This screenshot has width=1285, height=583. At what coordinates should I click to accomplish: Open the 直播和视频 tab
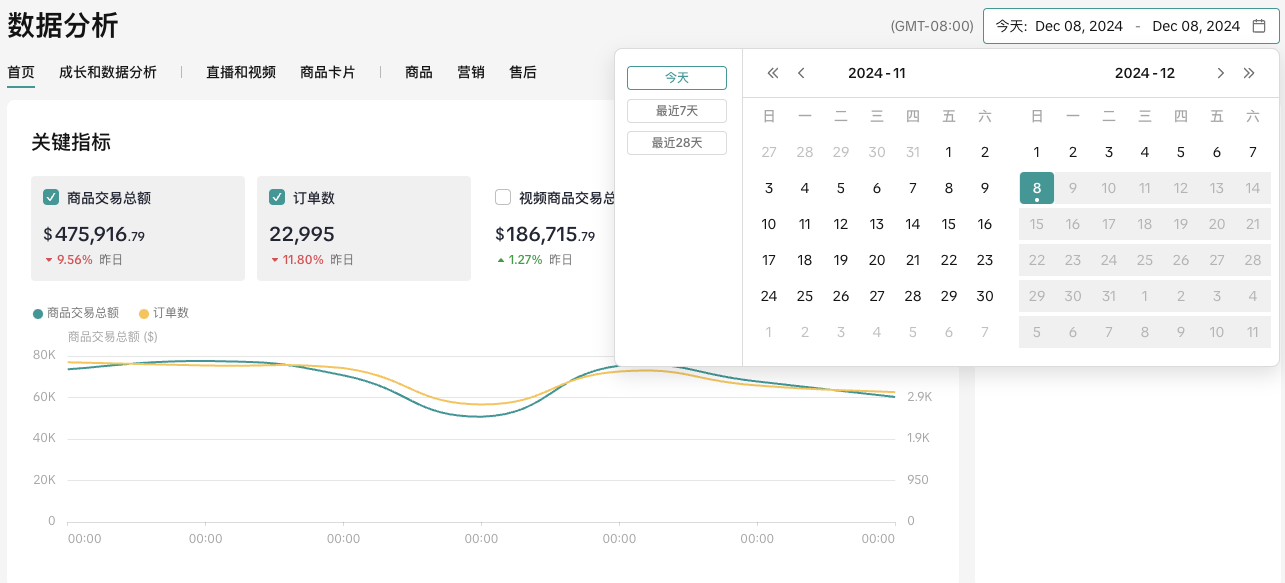coord(241,72)
